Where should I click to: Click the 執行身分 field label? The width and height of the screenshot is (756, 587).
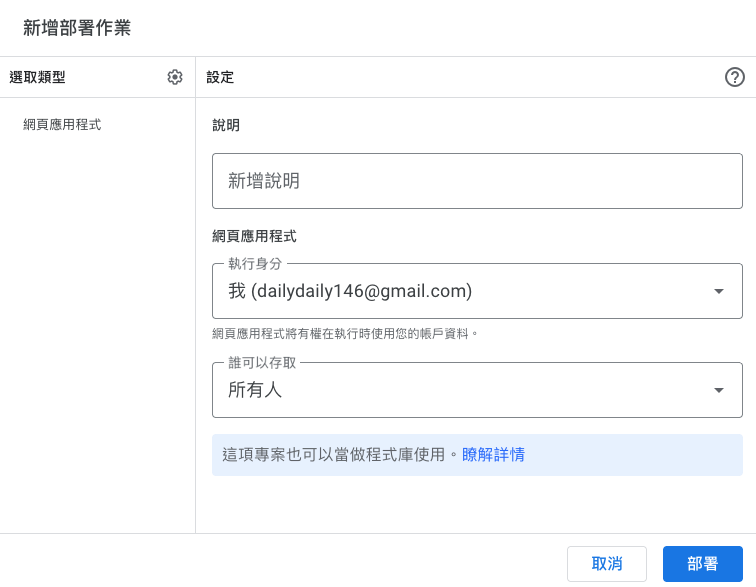coord(255,263)
